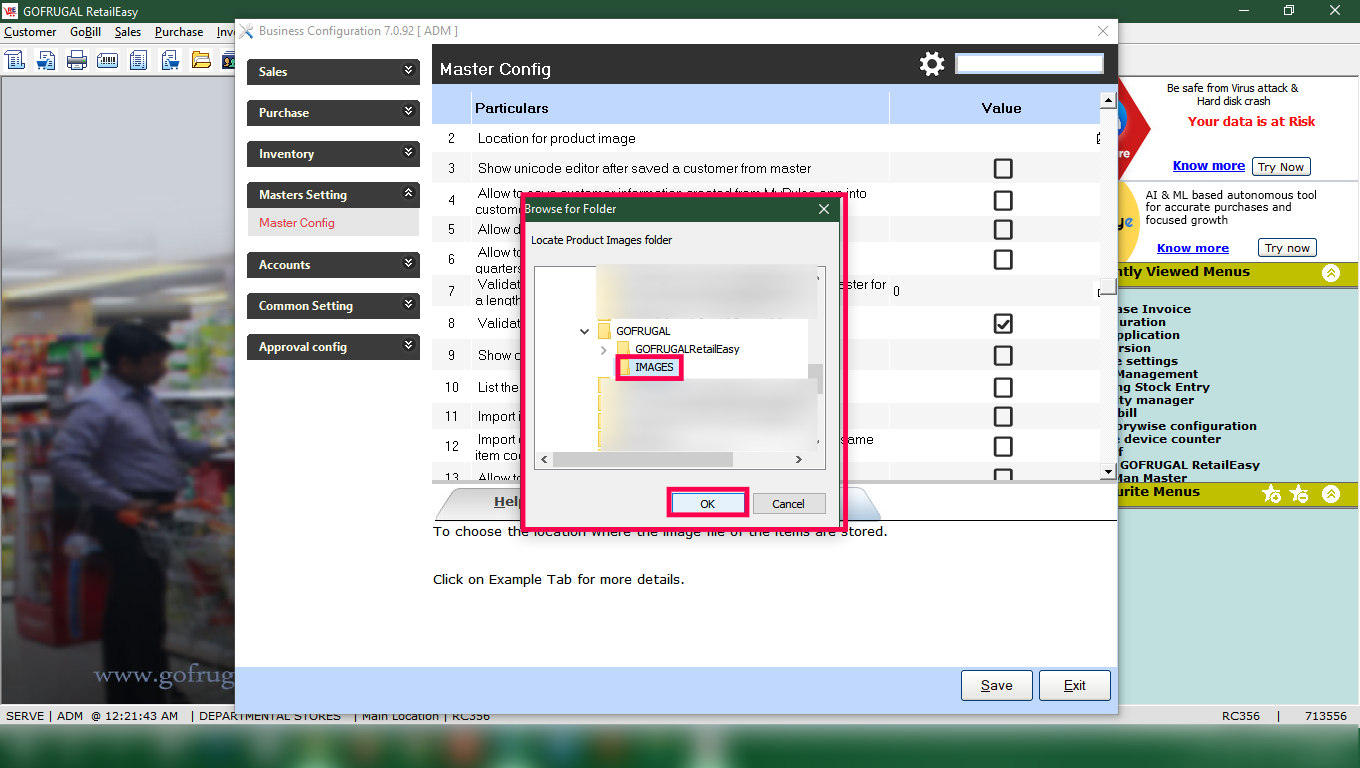Tick the checkbox in row 9
Viewport: 1360px width, 768px height.
[1003, 355]
